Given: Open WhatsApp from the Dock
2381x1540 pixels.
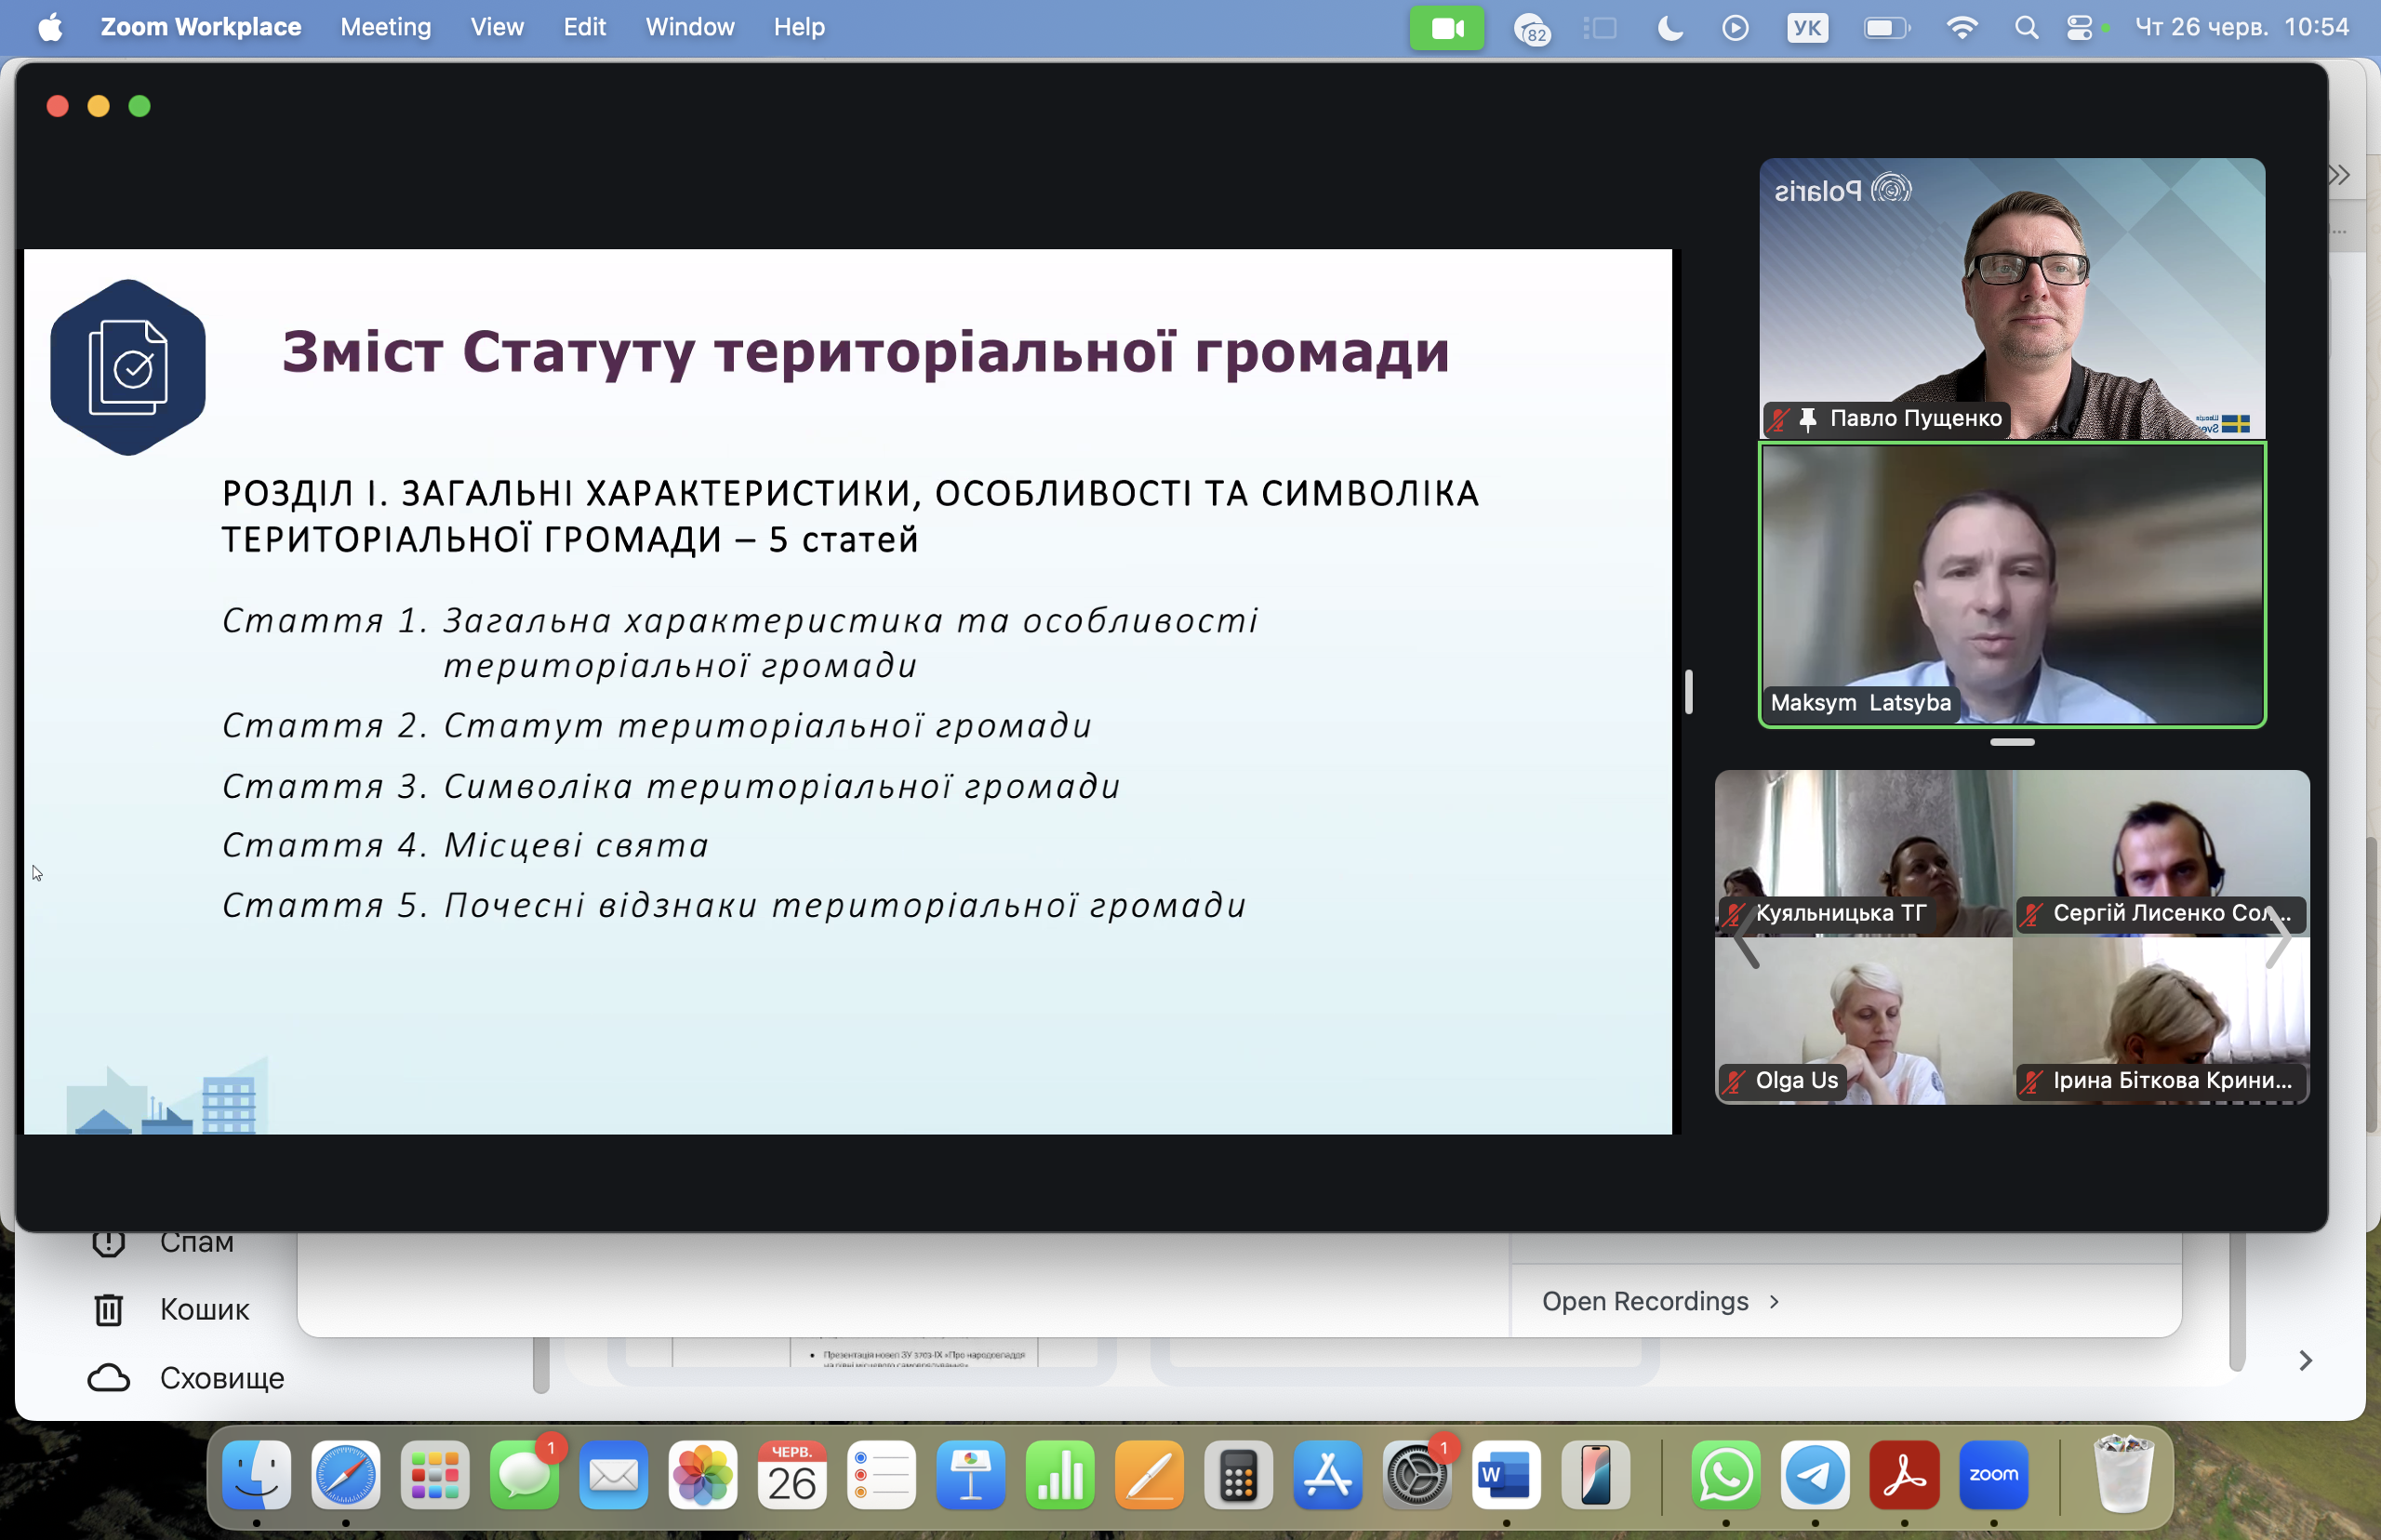Looking at the screenshot, I should pos(1726,1475).
